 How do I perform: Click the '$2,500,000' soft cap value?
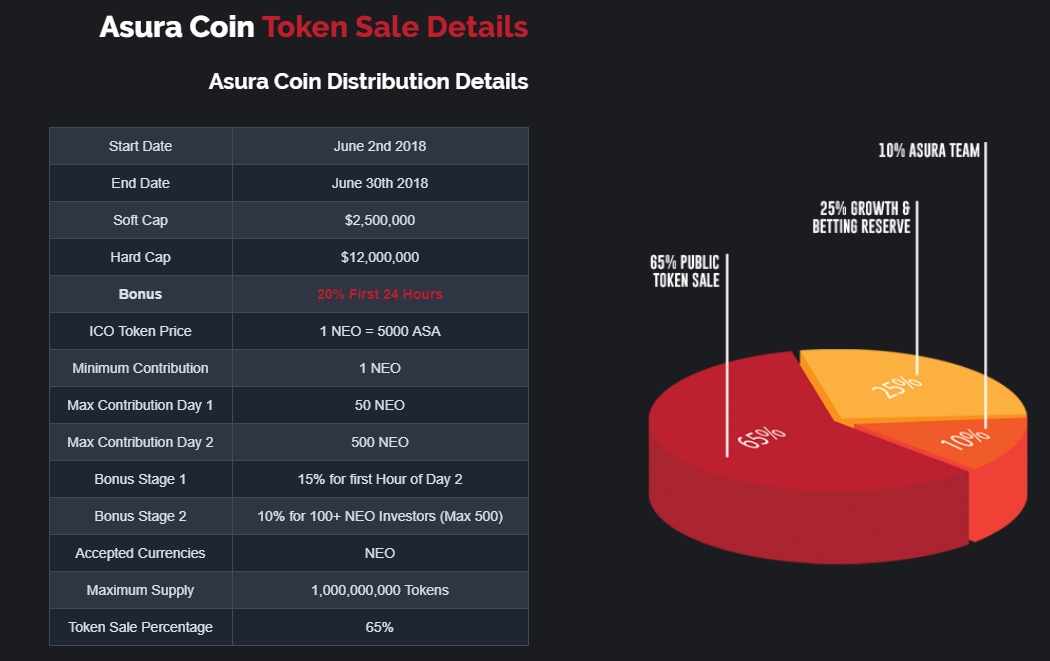click(380, 220)
